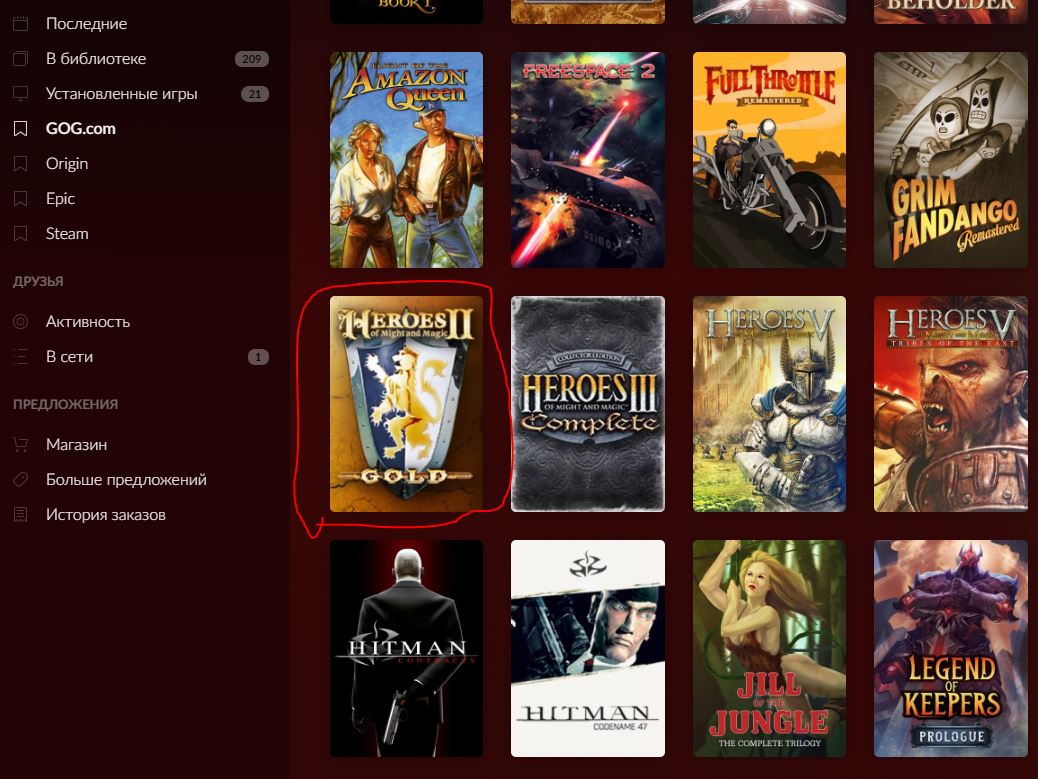Click the bookmark icon beside GOG.com
The height and width of the screenshot is (779, 1038).
click(x=21, y=128)
